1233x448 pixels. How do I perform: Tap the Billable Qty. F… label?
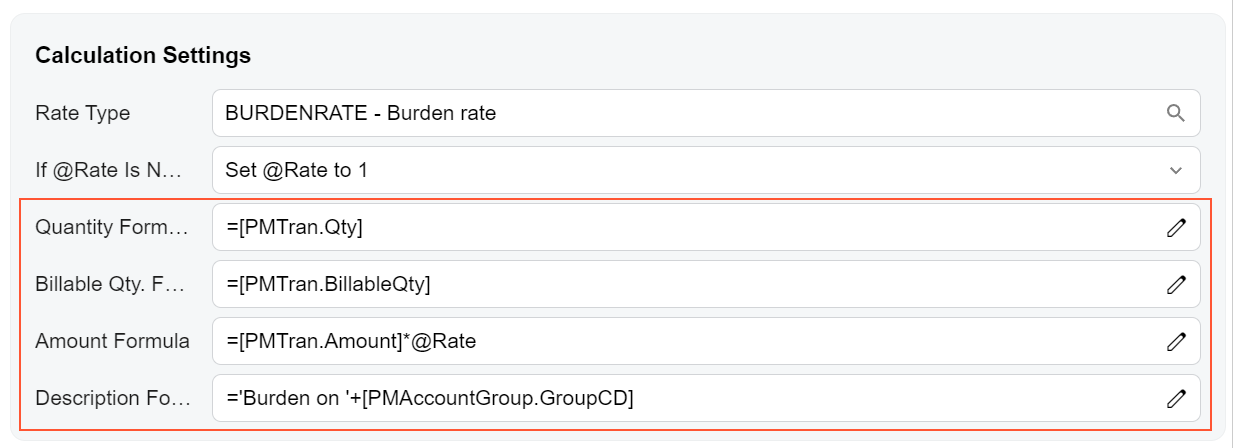coord(110,284)
